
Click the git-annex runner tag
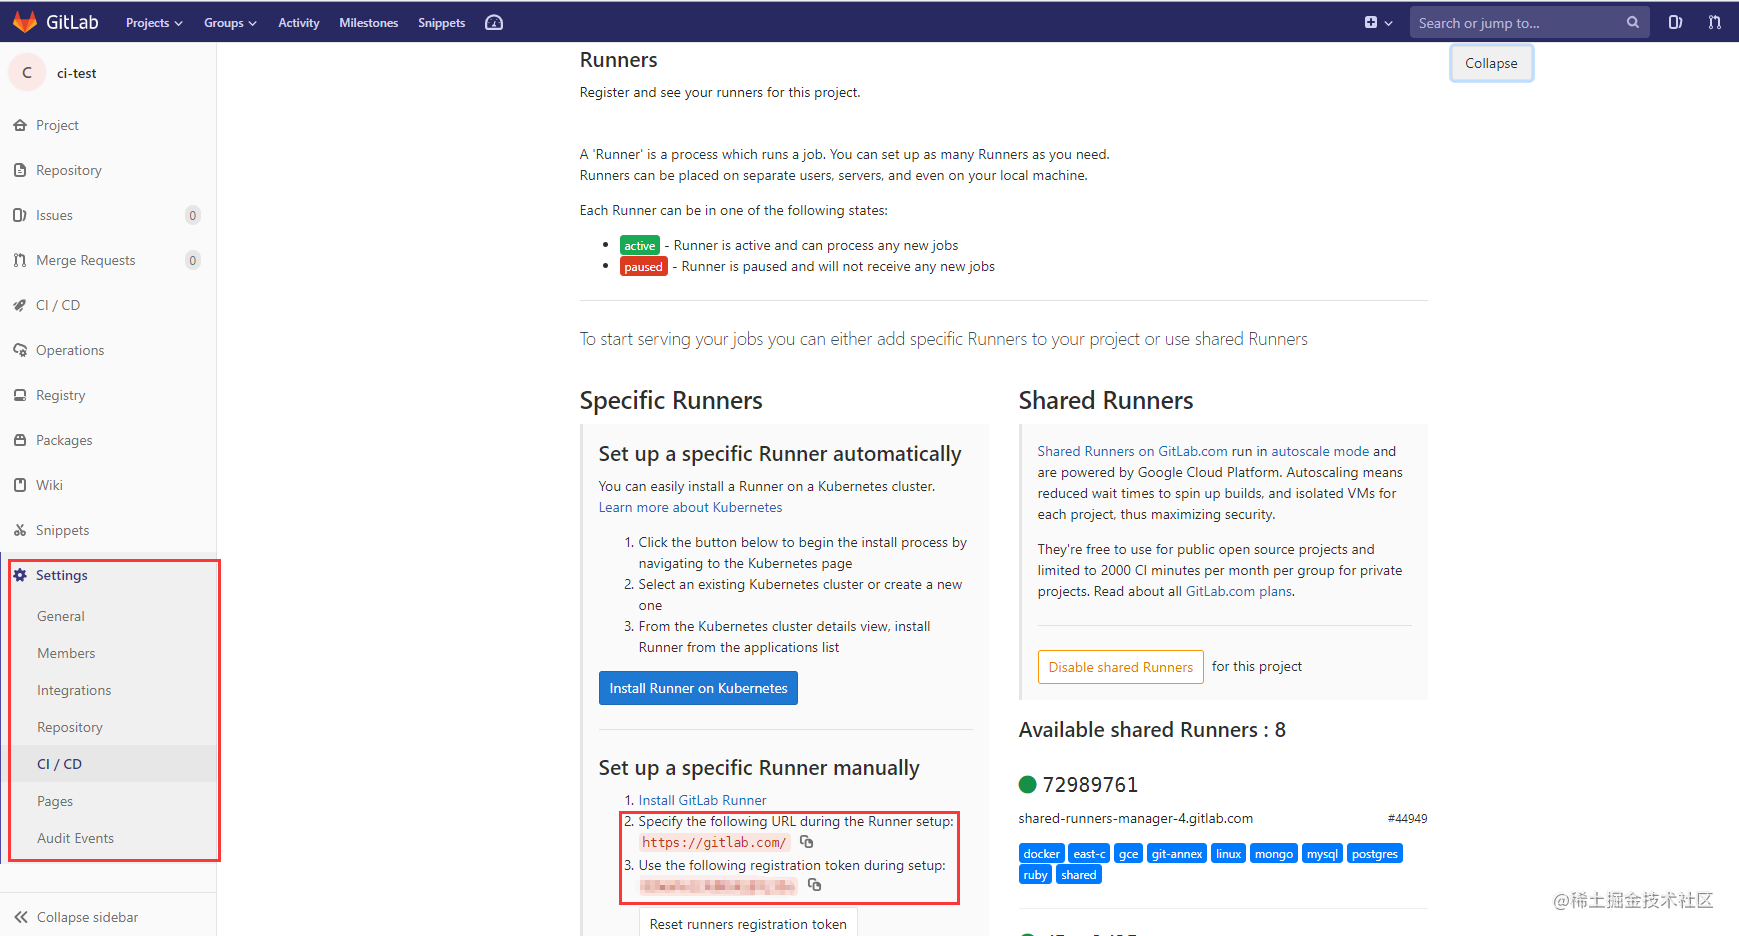(1177, 853)
